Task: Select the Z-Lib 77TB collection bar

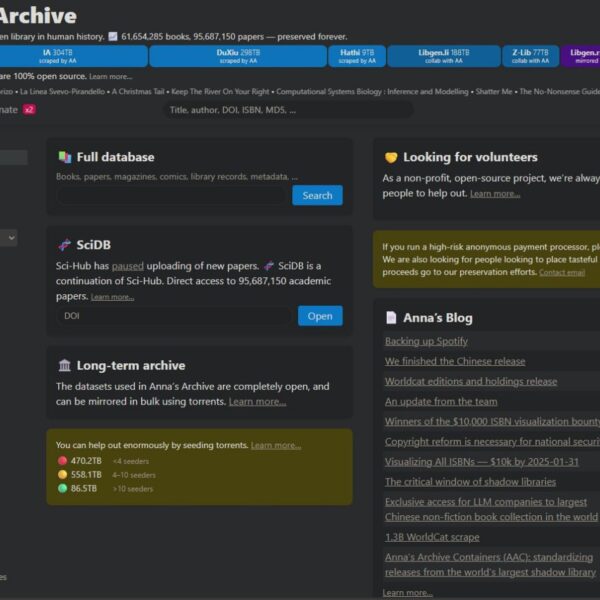Action: 530,56
